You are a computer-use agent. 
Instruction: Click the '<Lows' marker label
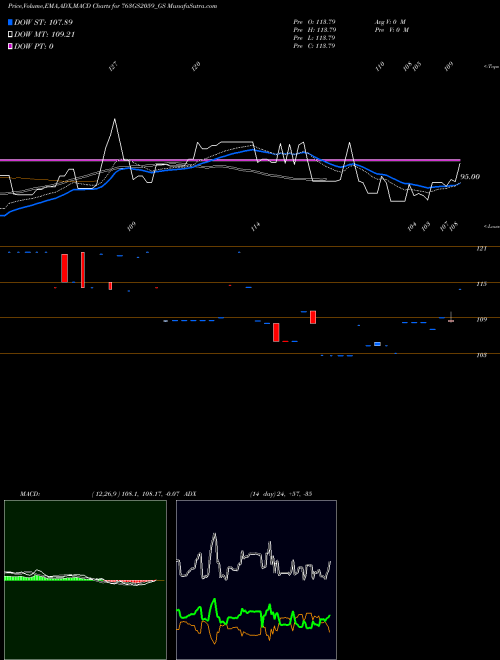tap(491, 226)
